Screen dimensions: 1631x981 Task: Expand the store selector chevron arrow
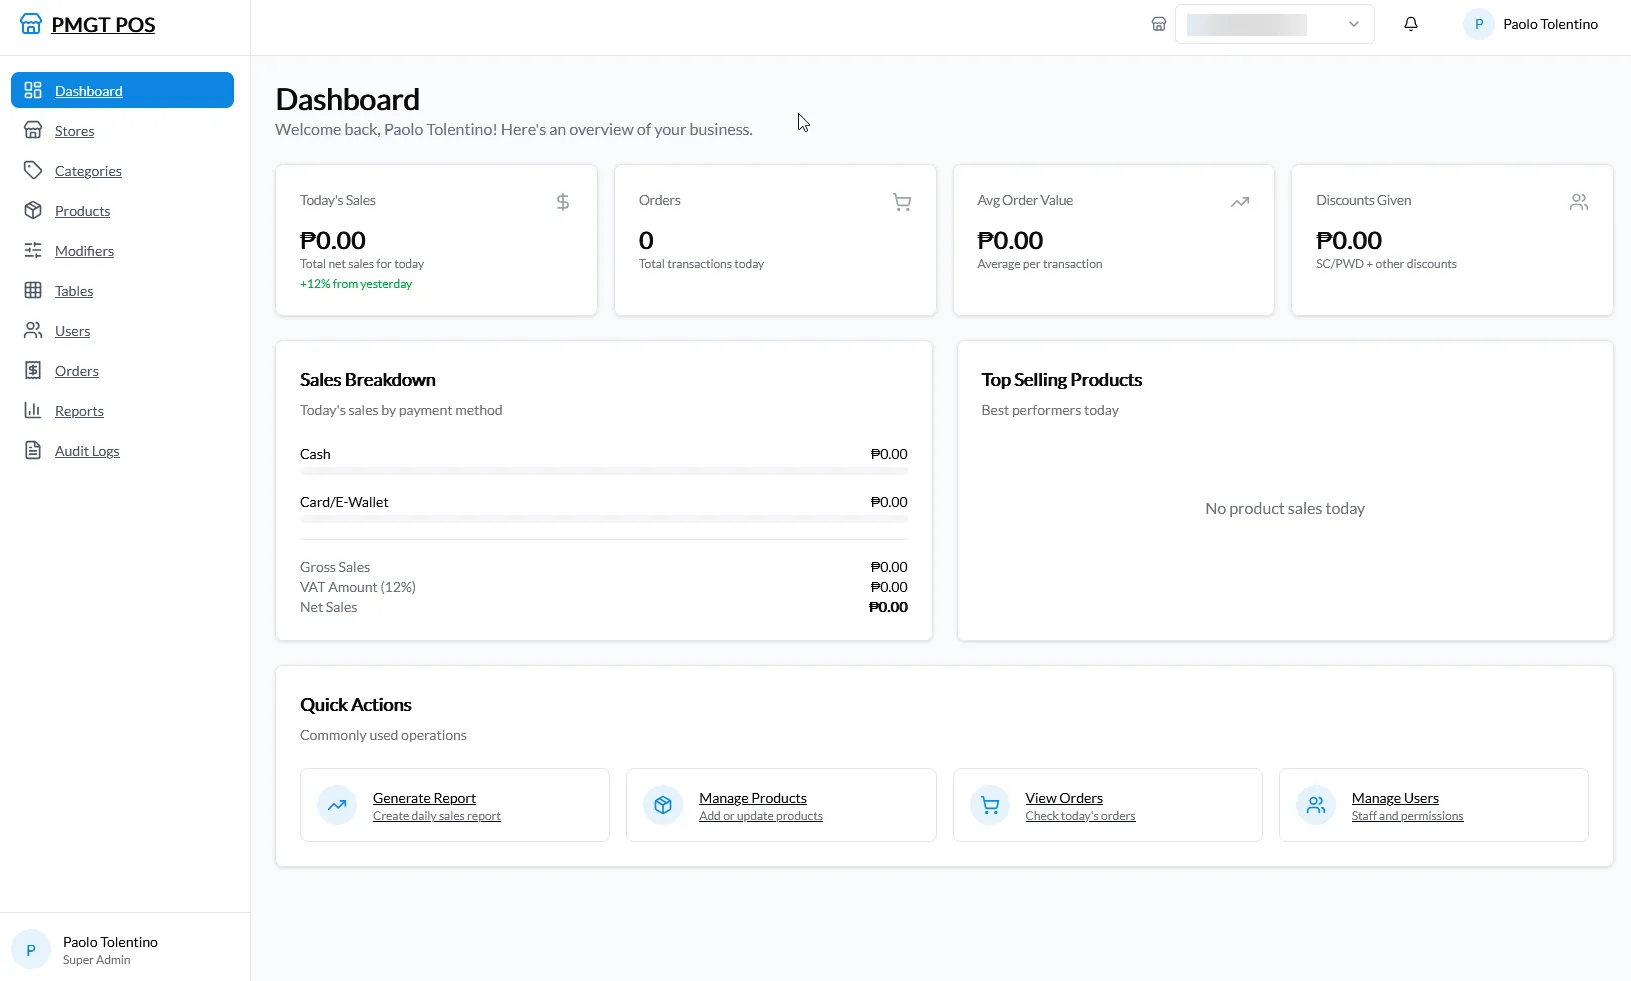point(1354,24)
